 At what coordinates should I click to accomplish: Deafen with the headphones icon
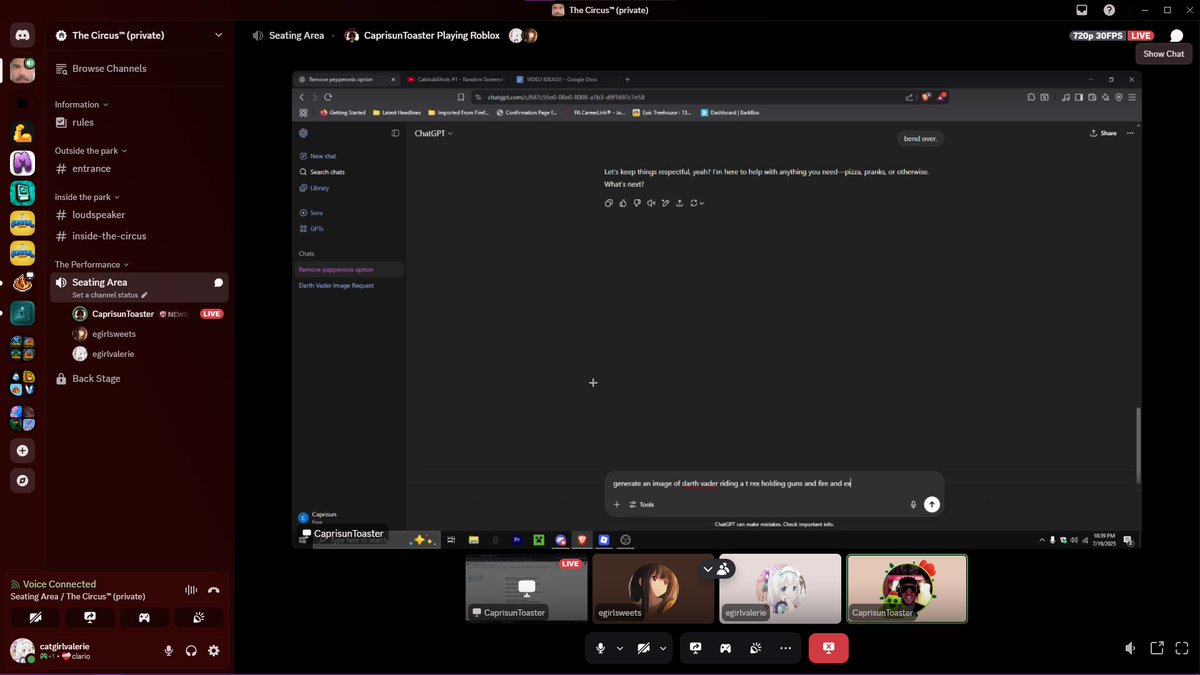[191, 651]
